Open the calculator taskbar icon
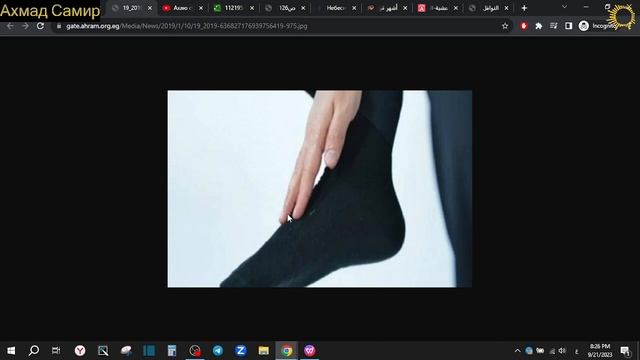The image size is (640, 360). pos(172,351)
